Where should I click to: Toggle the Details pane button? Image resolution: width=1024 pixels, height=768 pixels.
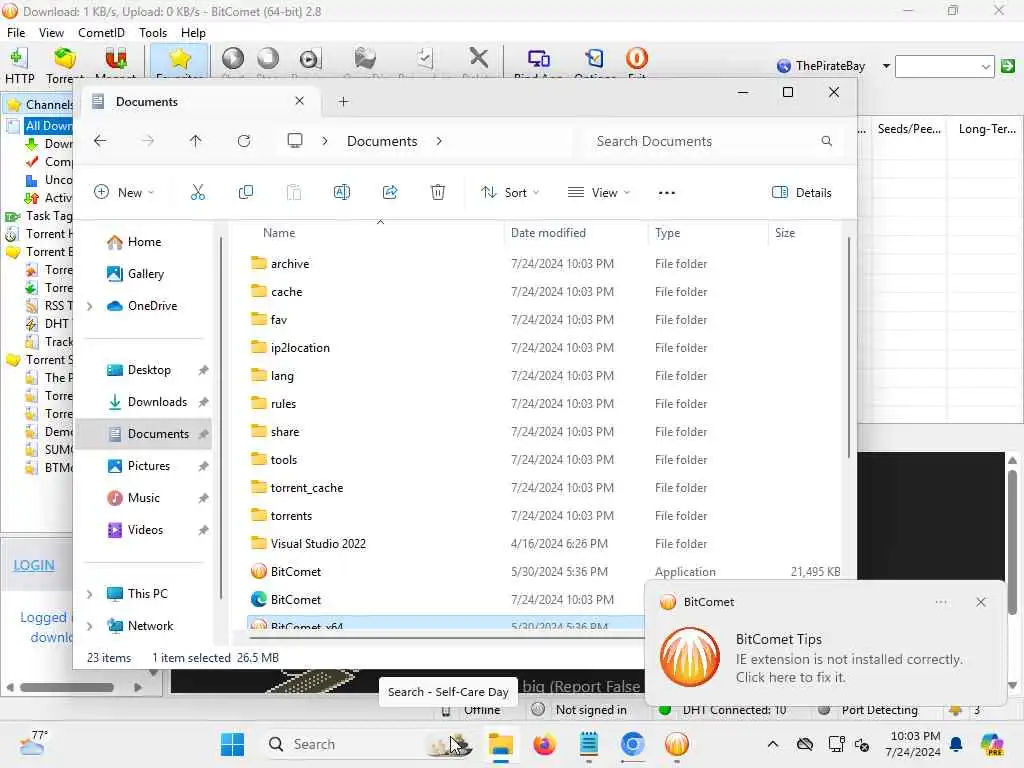[x=801, y=192]
